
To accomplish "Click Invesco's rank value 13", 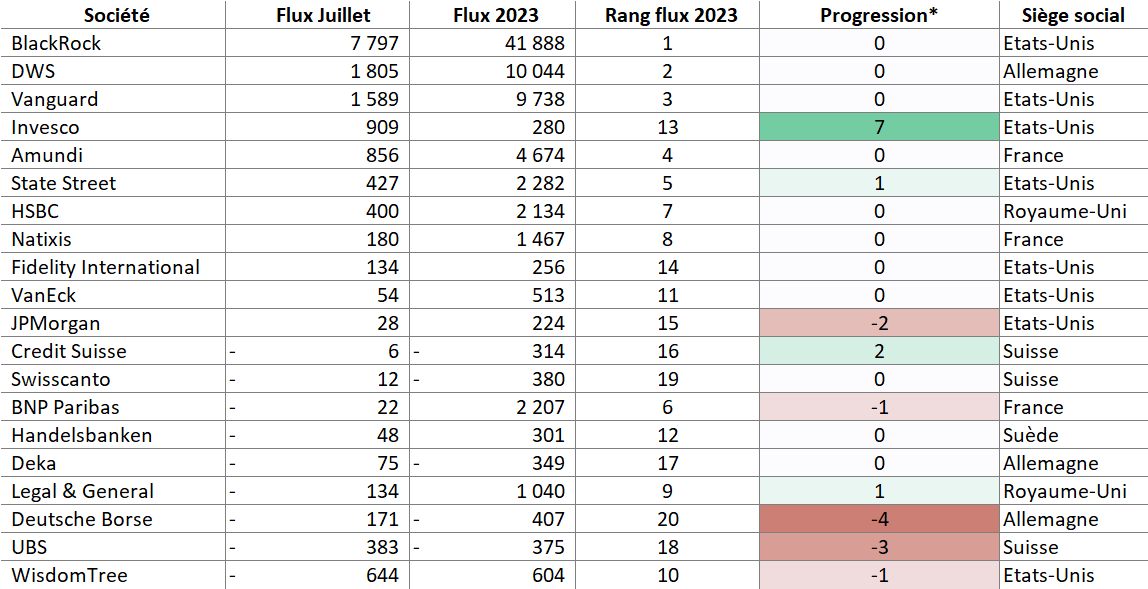I will coord(668,127).
